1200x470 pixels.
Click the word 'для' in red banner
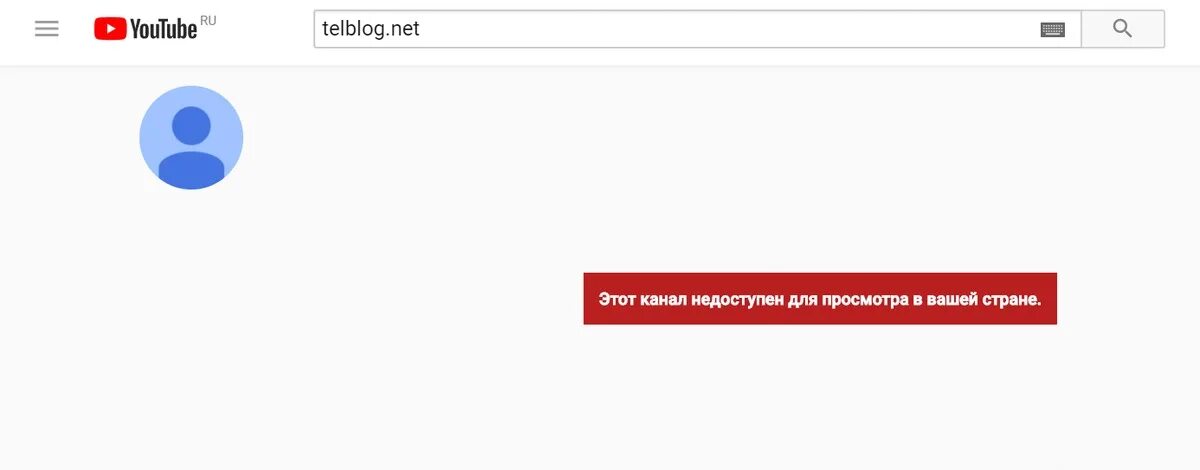[802, 300]
